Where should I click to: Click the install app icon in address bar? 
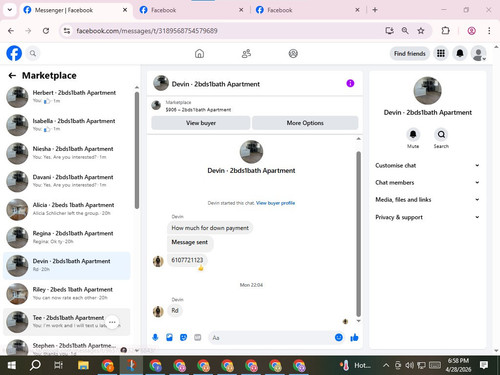[x=389, y=31]
